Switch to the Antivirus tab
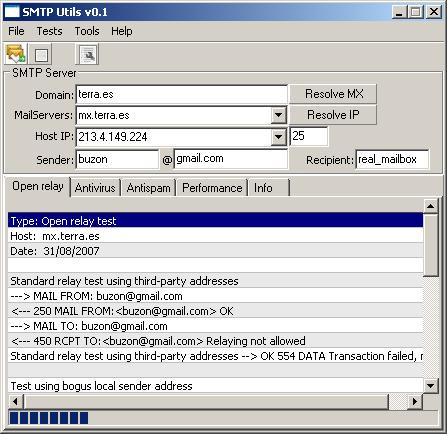This screenshot has height=434, width=447. (x=95, y=188)
